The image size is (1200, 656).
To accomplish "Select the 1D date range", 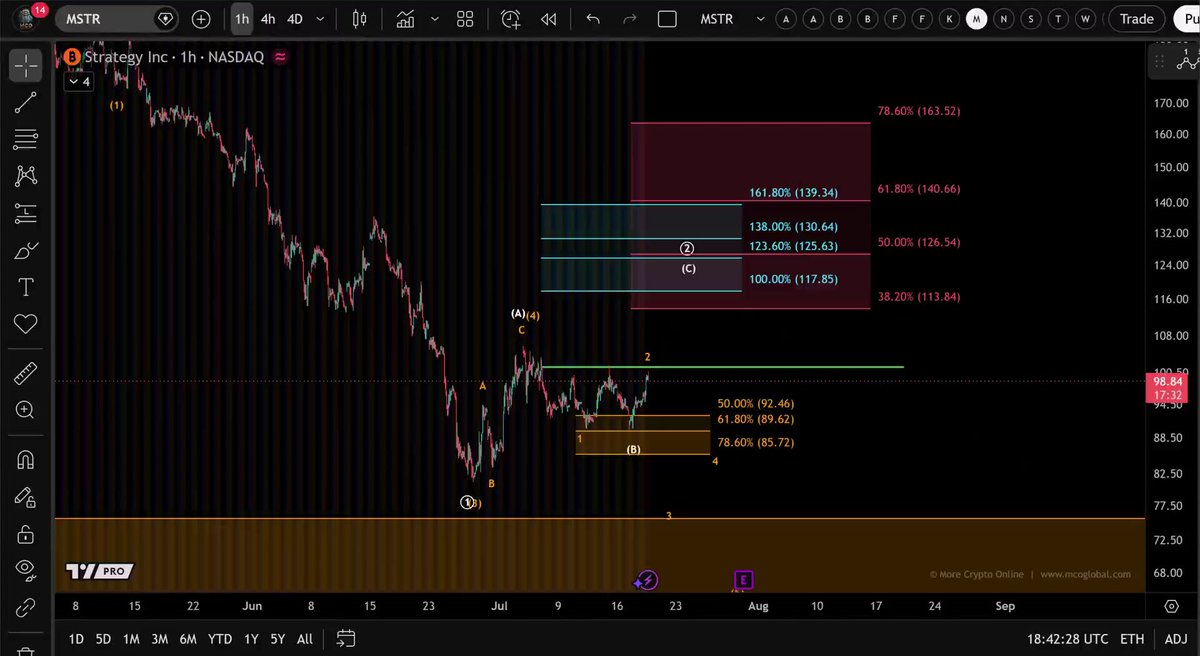I will point(76,639).
